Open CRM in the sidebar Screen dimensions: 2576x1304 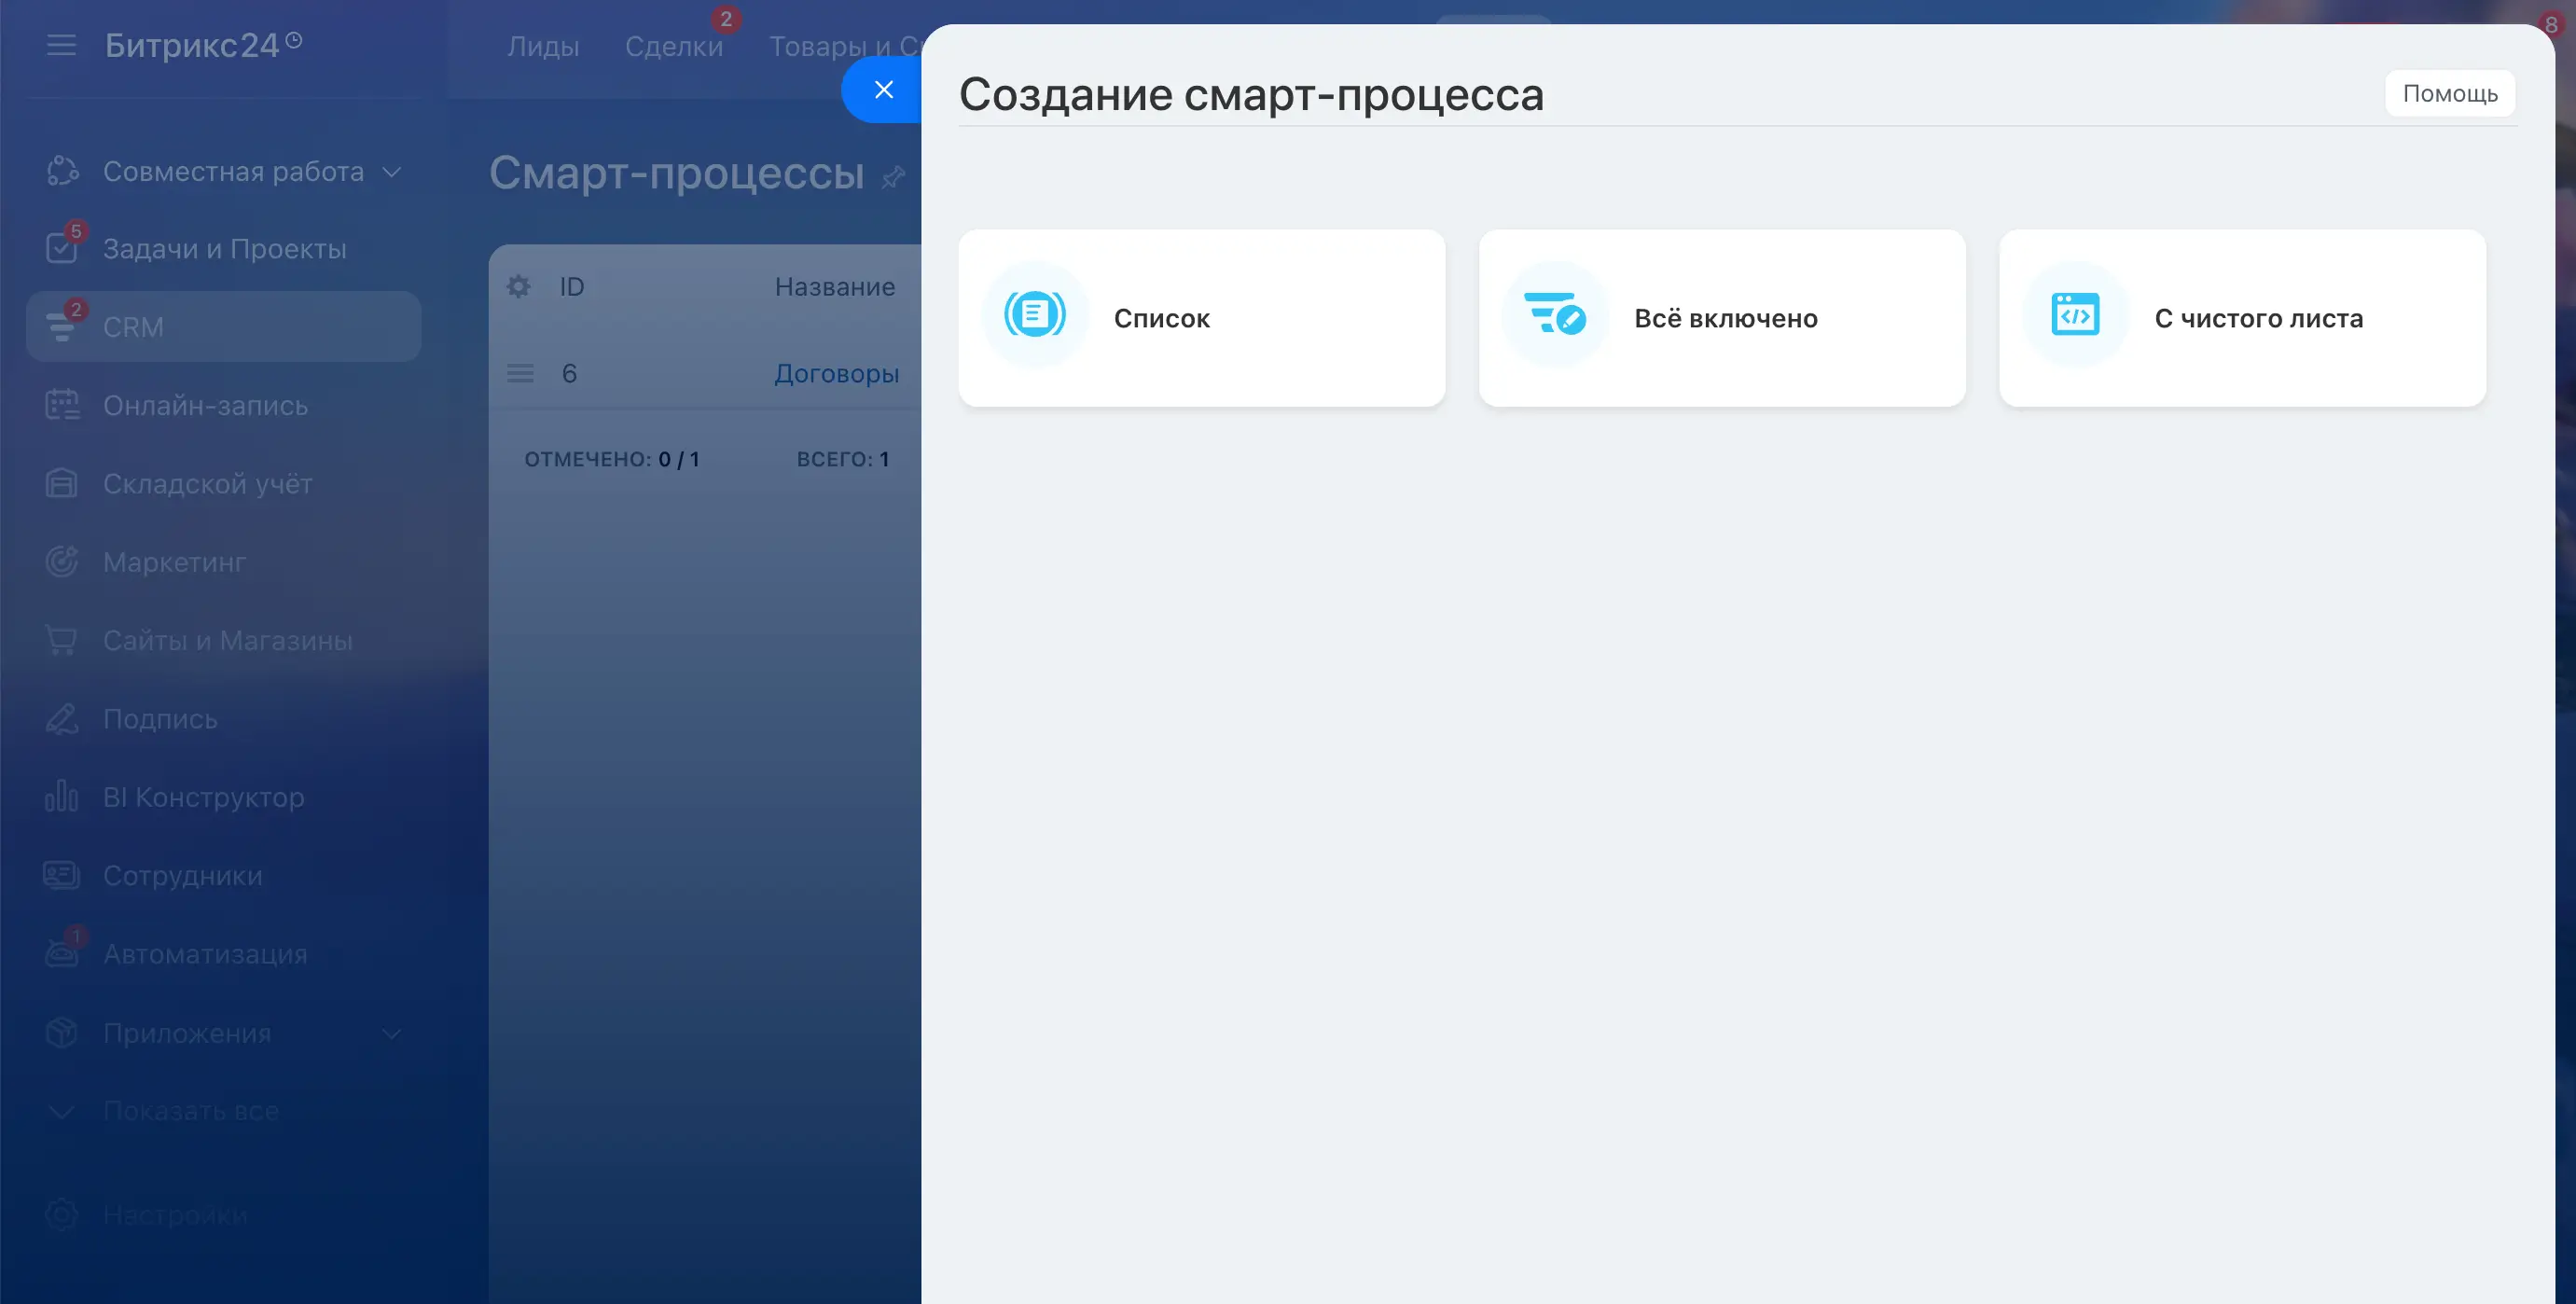click(x=133, y=327)
